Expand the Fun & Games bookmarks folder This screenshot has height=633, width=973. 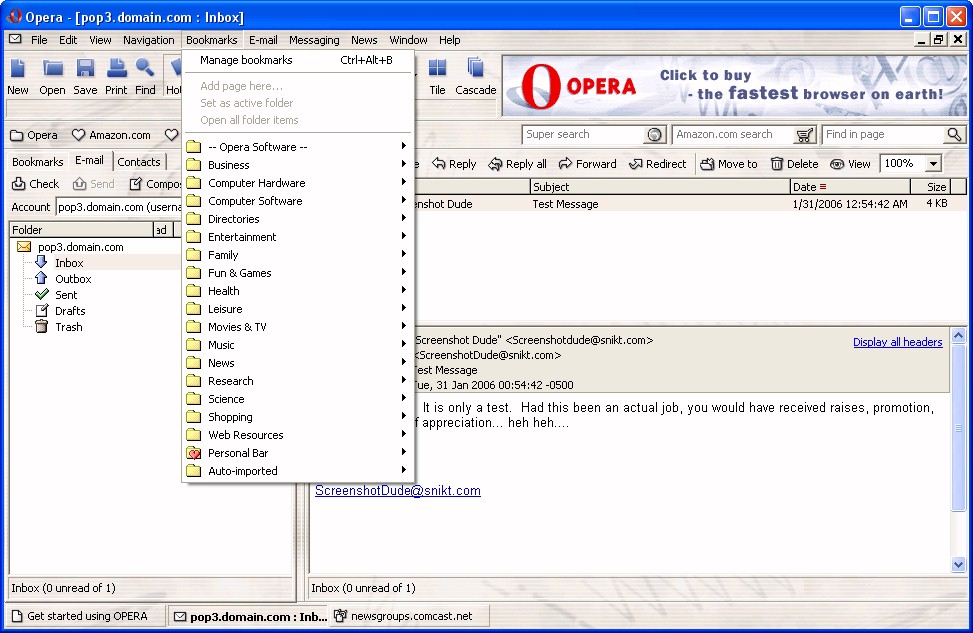coord(298,273)
